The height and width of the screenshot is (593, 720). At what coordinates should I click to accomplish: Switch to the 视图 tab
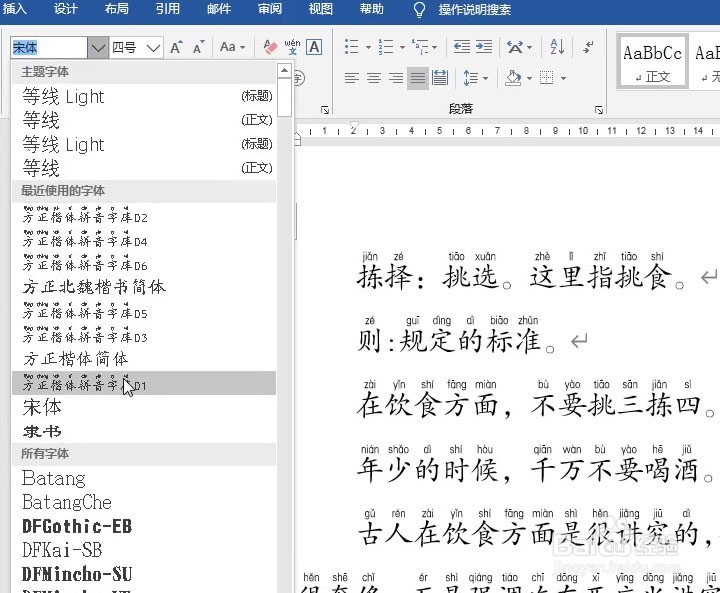click(321, 9)
